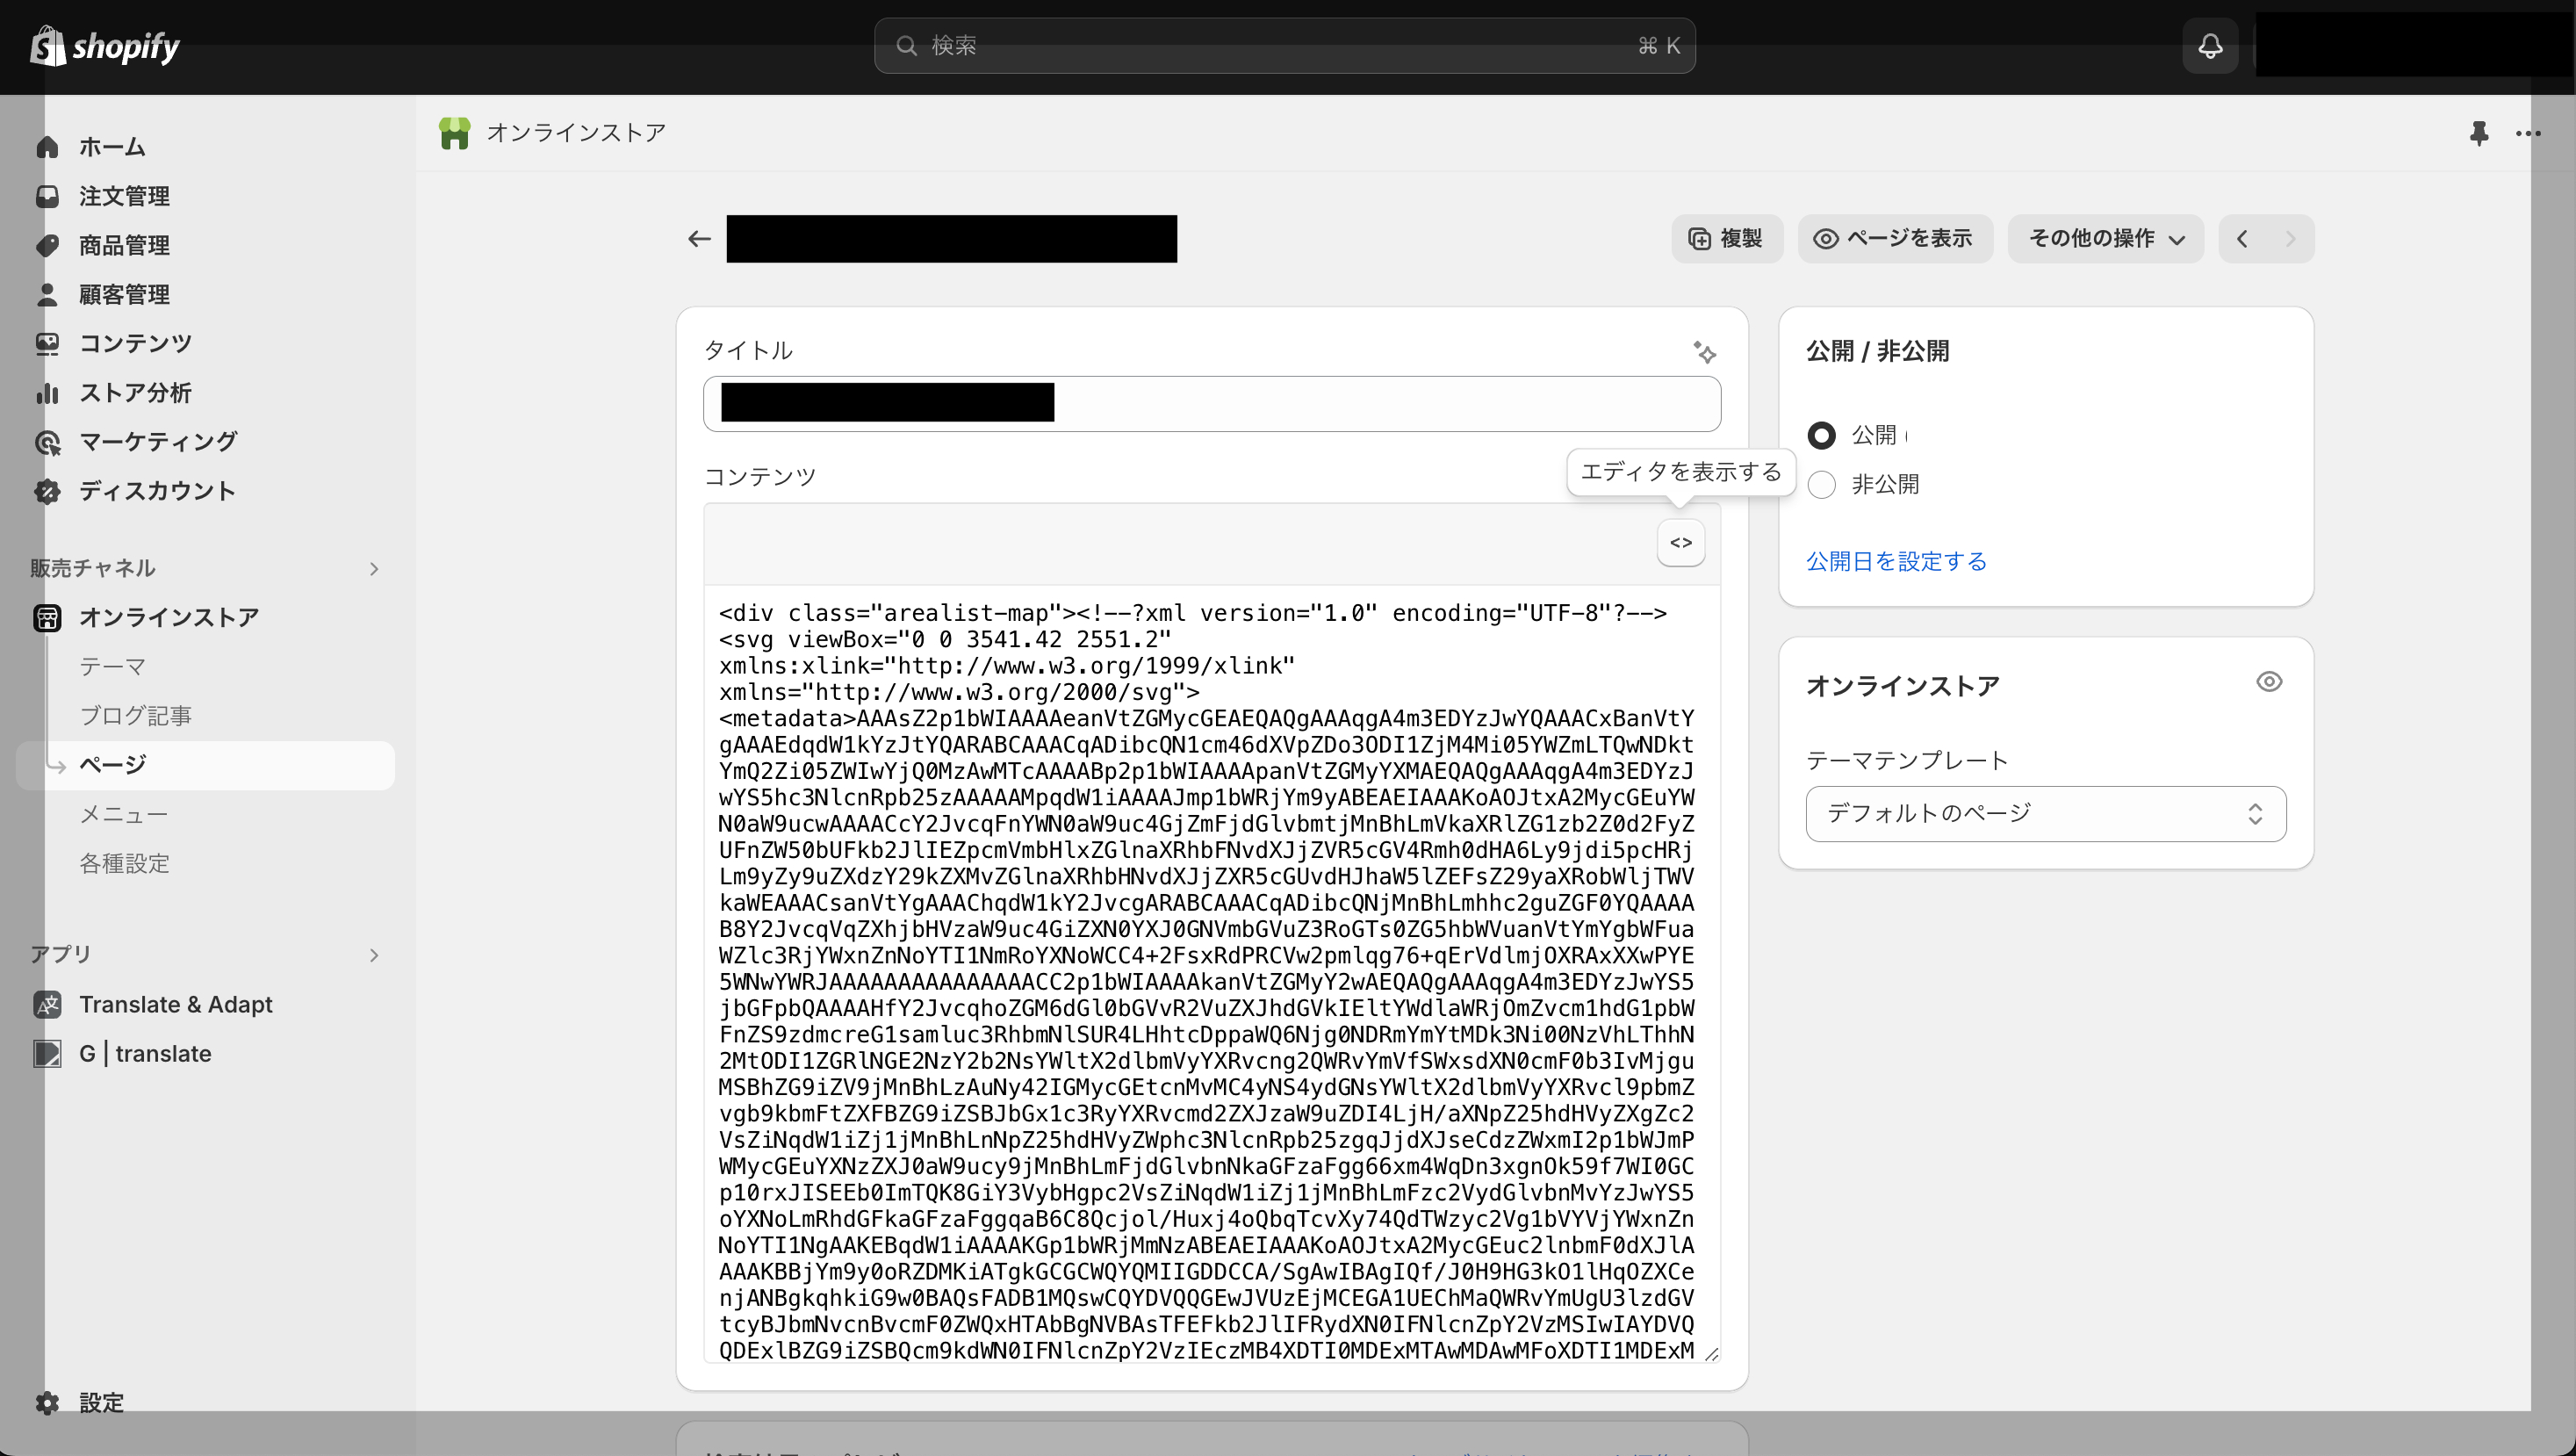Click the 複製 button
This screenshot has width=2576, height=1456.
(1727, 239)
